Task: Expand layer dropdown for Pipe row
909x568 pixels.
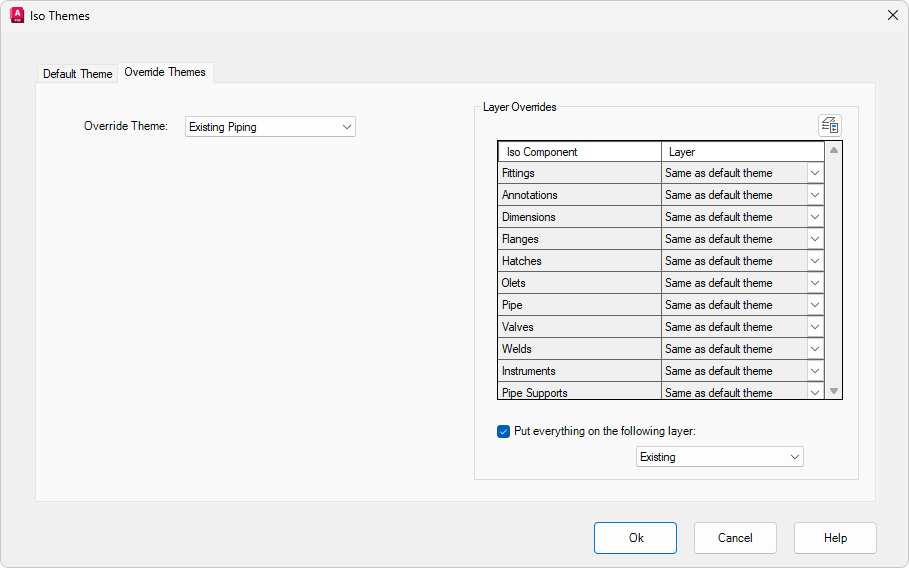Action: 815,305
